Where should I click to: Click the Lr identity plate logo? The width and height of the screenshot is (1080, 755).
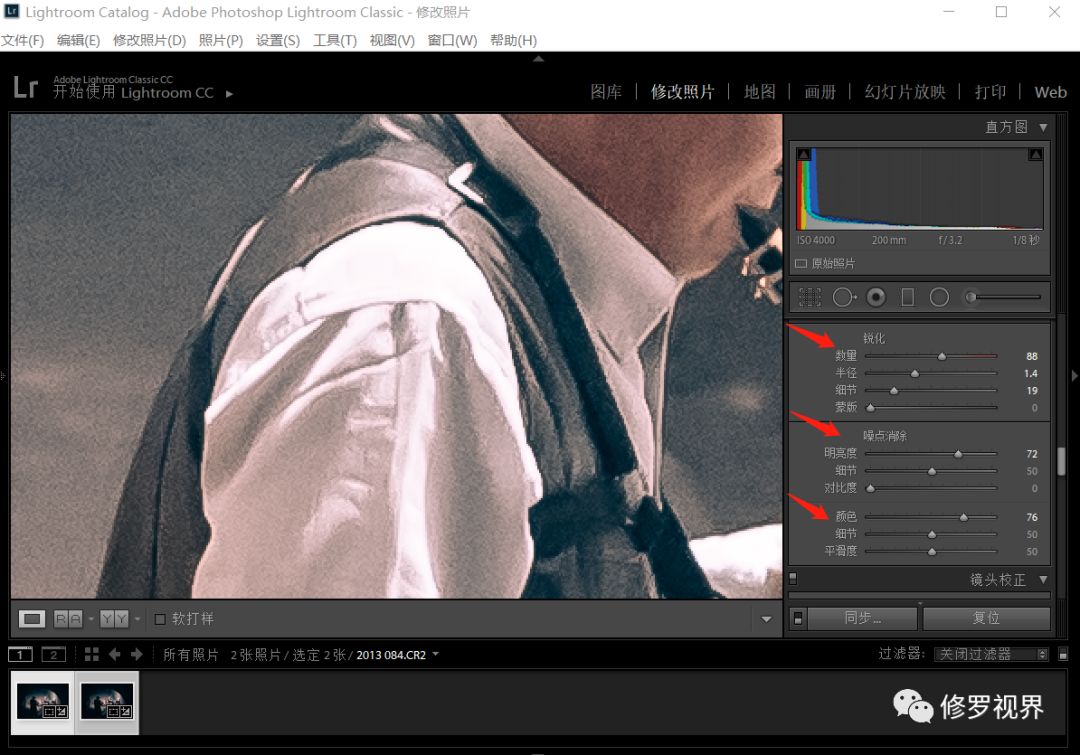coord(25,87)
